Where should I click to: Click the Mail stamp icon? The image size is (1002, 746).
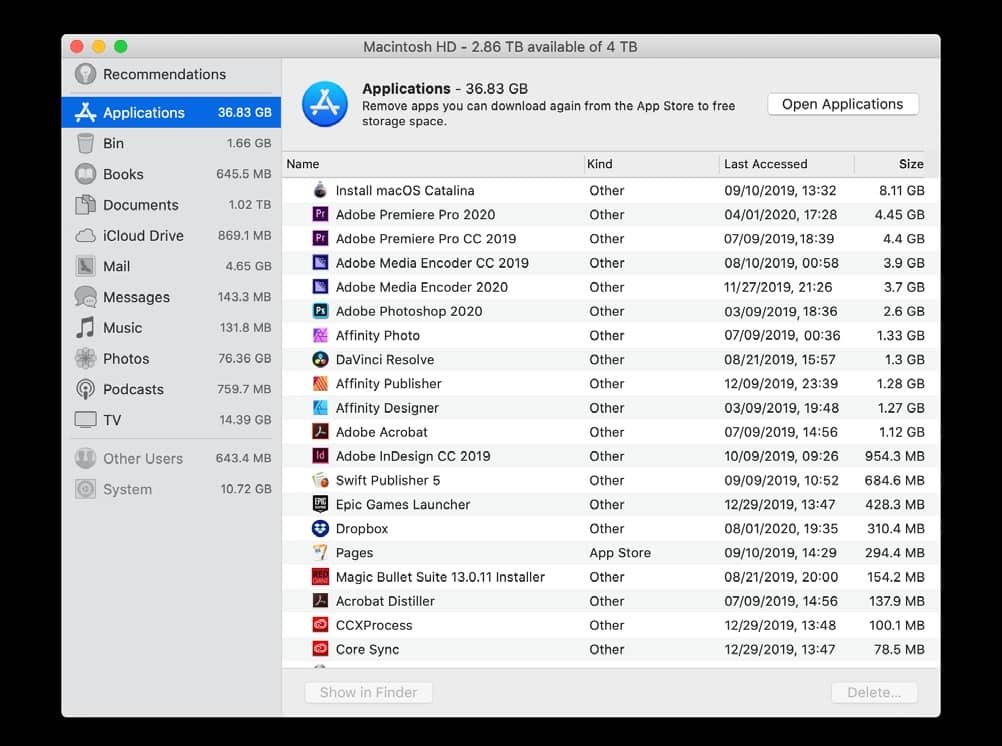click(x=85, y=266)
